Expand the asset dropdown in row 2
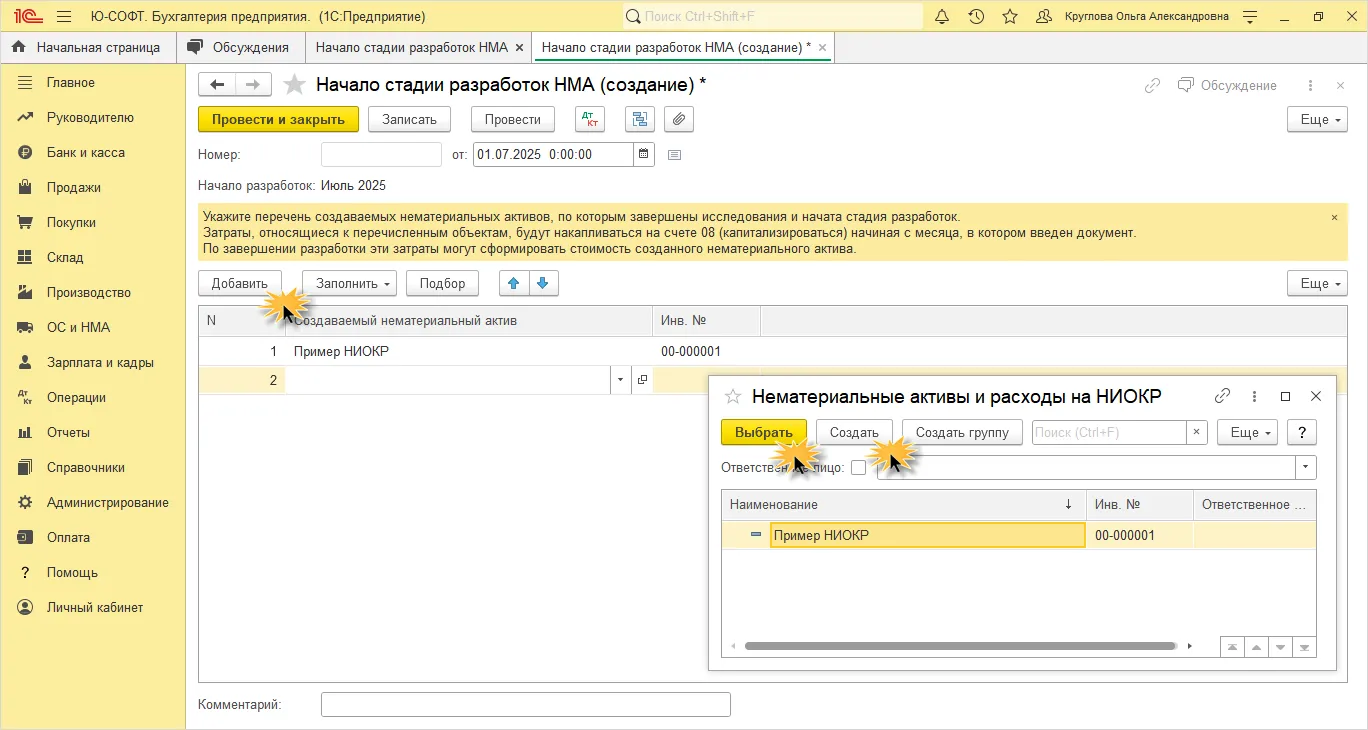This screenshot has width=1368, height=730. (620, 380)
